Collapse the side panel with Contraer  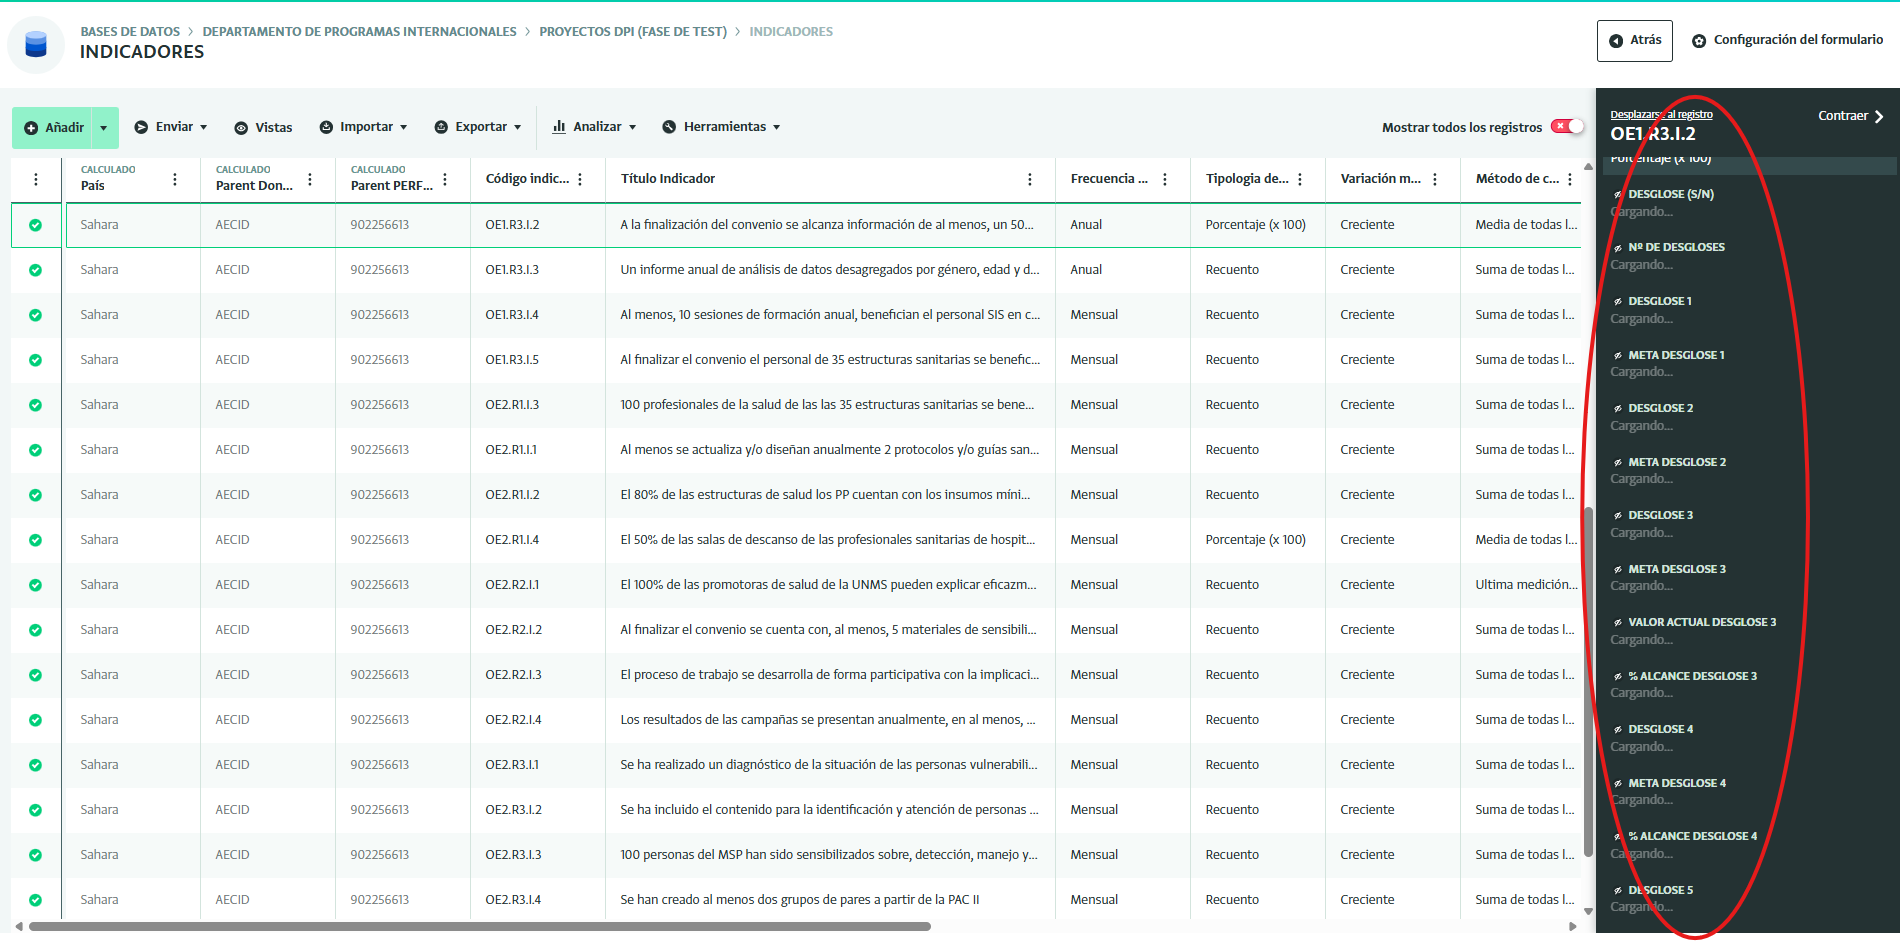1850,116
